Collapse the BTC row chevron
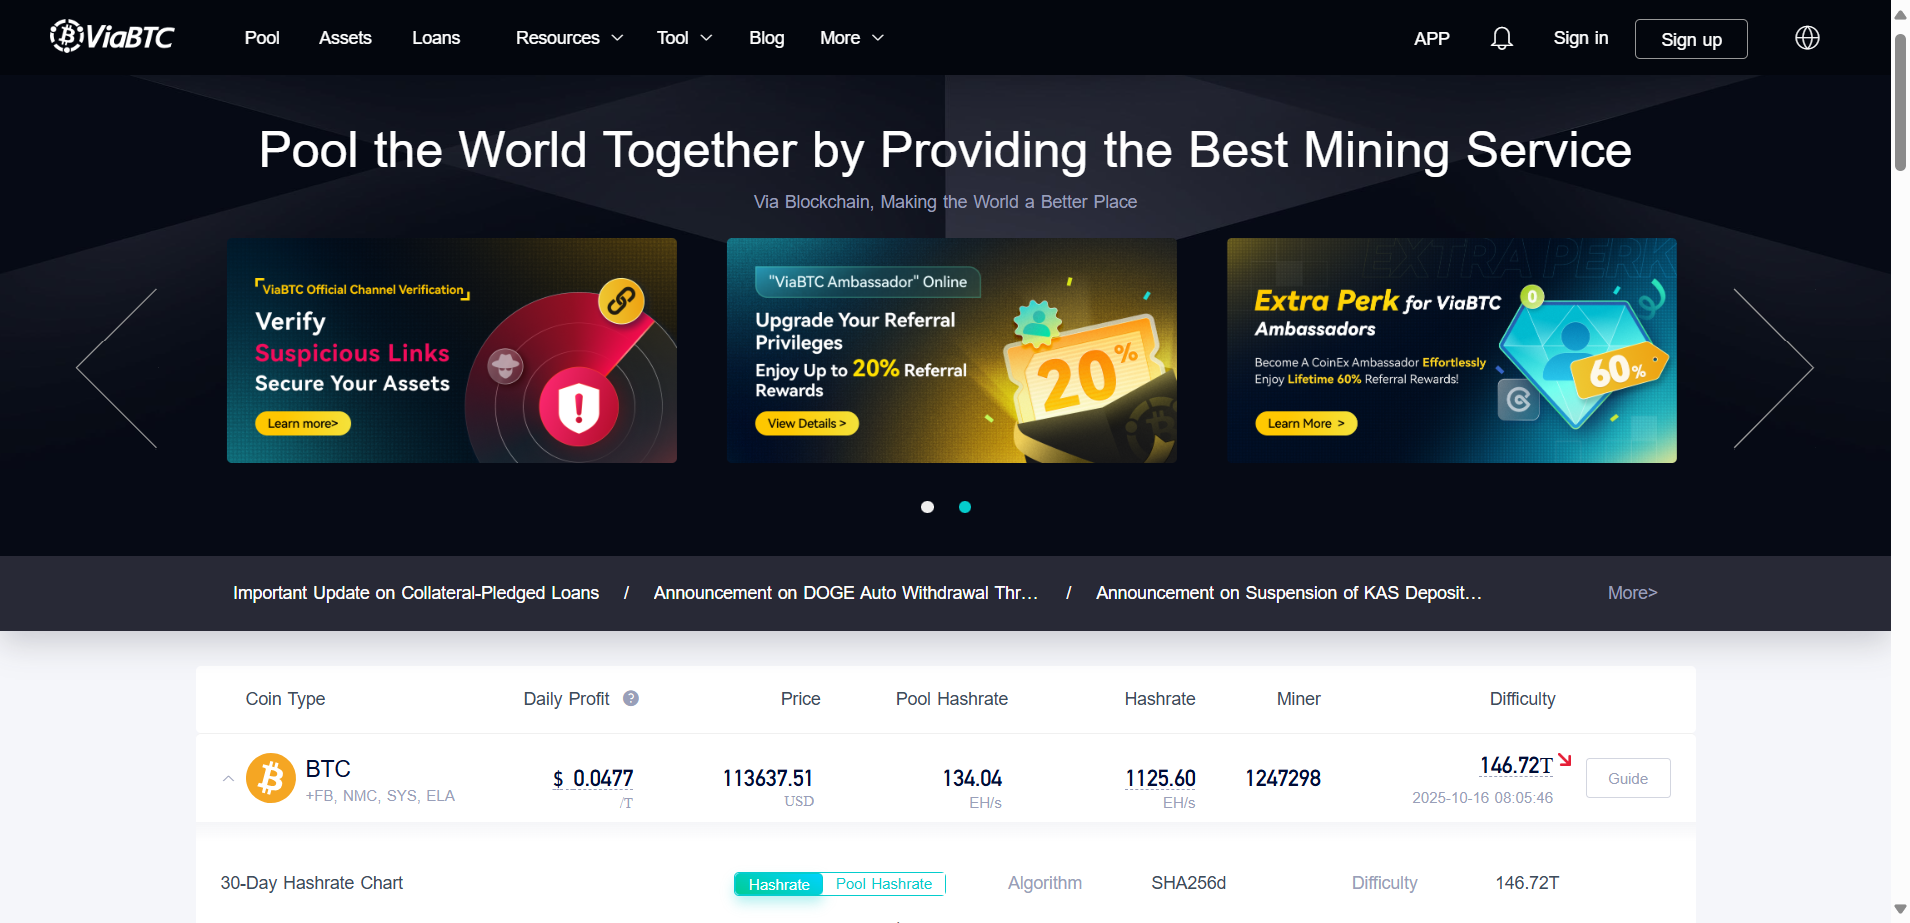This screenshot has width=1910, height=923. (x=228, y=778)
